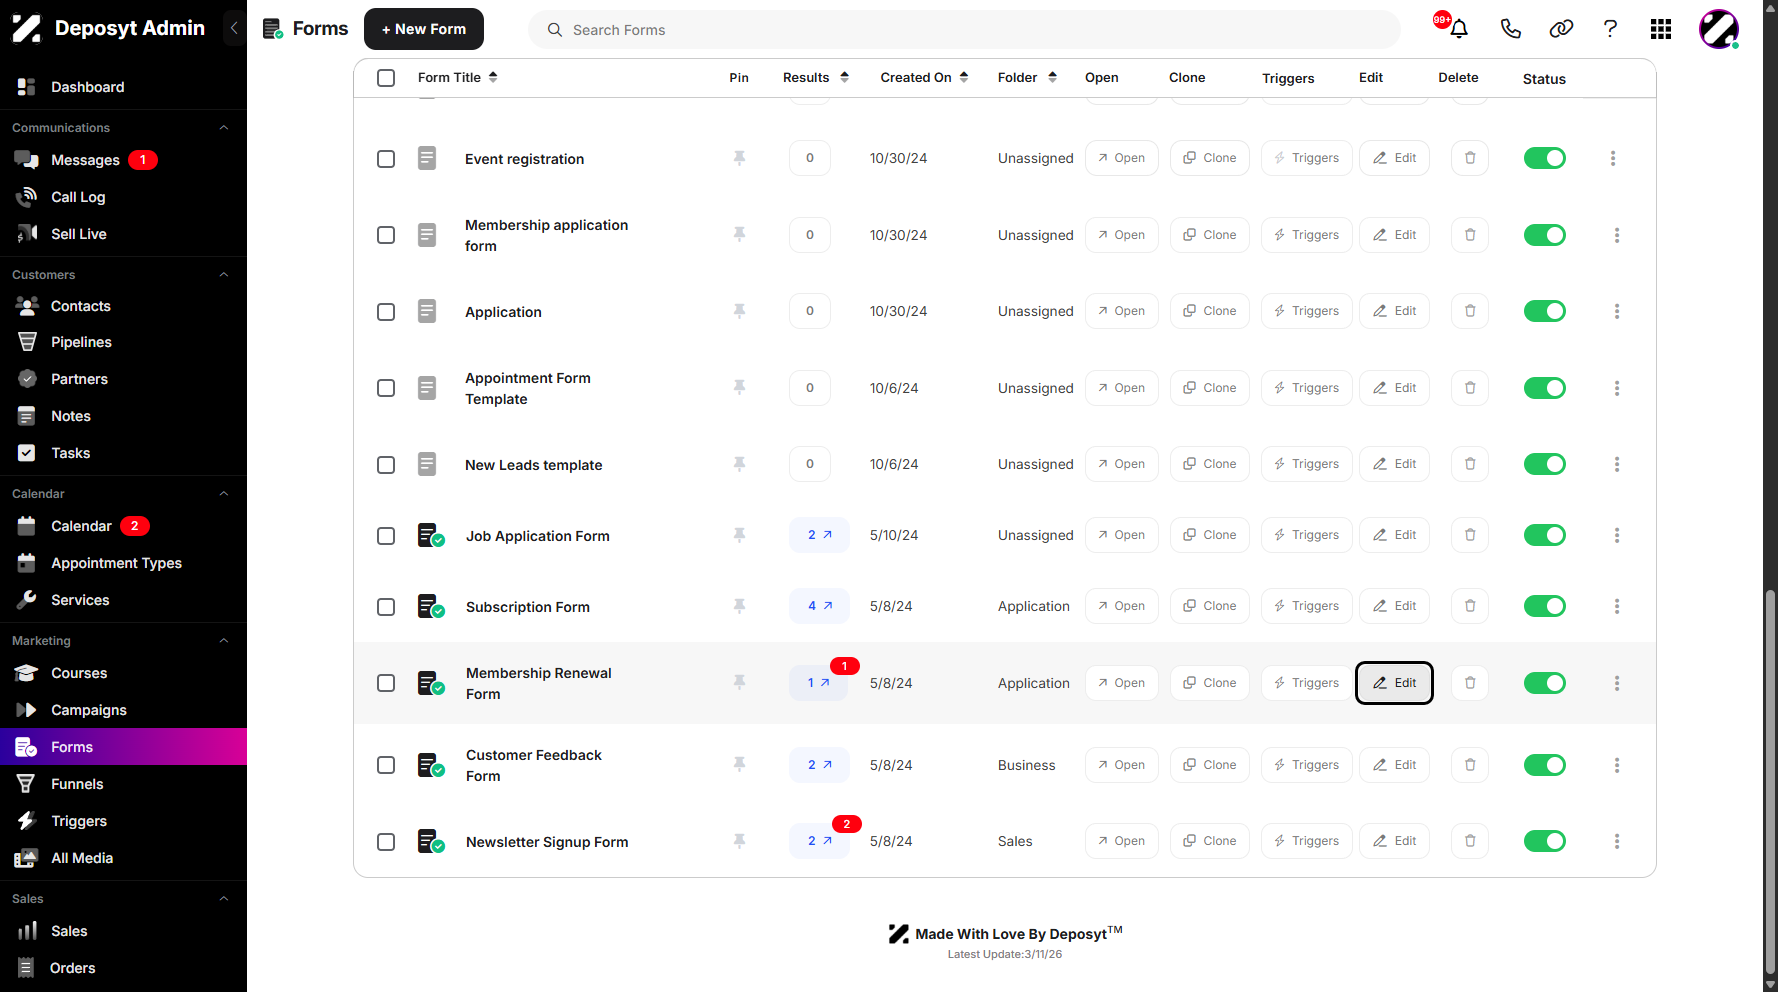This screenshot has height=992, width=1778.
Task: Collapse the Customers sidebar section
Action: (x=224, y=275)
